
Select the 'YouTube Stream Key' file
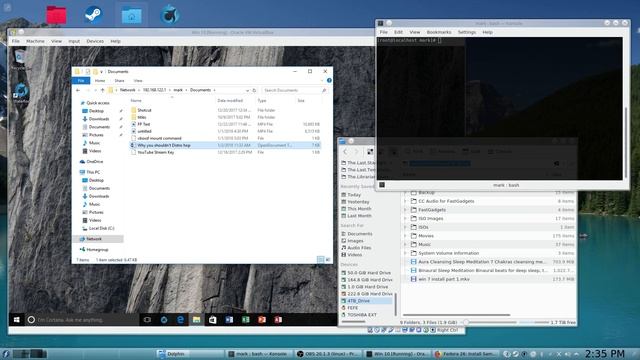coord(156,152)
